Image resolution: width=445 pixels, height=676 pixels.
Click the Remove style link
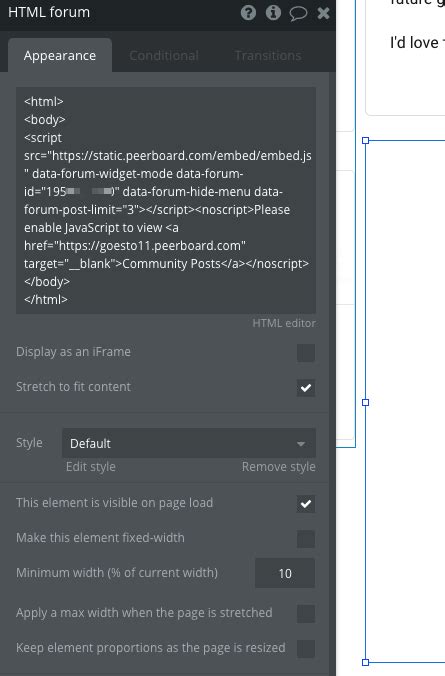(x=279, y=467)
